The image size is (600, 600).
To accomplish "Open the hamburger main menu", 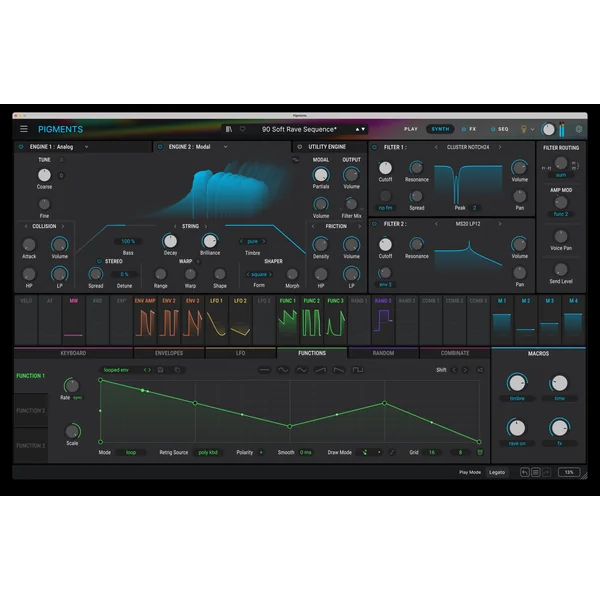I will (24, 129).
